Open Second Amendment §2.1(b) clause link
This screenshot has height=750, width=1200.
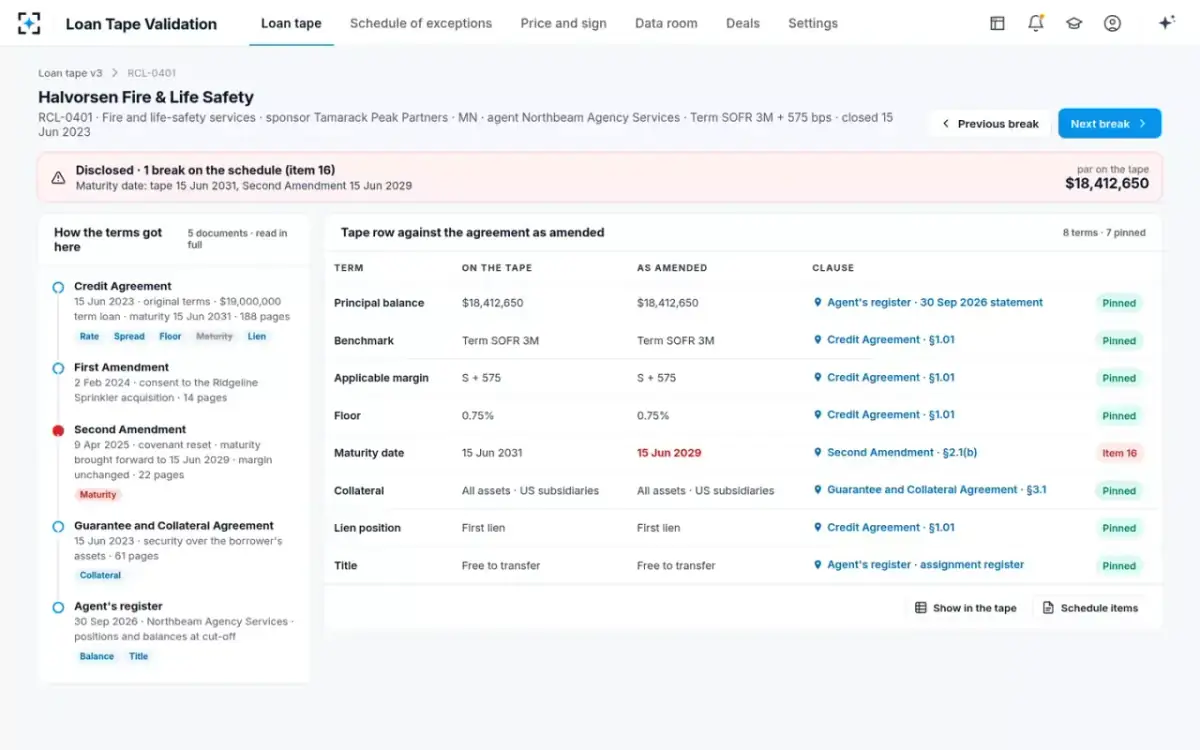click(902, 452)
